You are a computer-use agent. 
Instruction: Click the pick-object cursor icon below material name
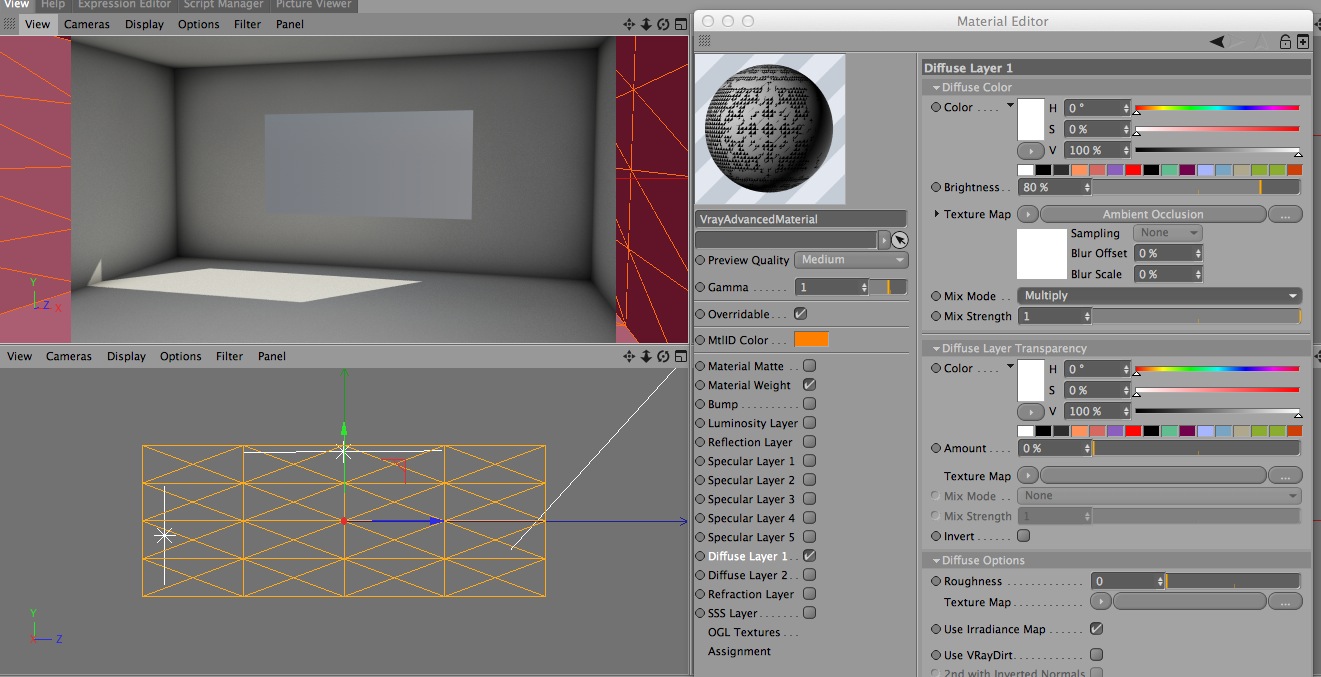(899, 240)
